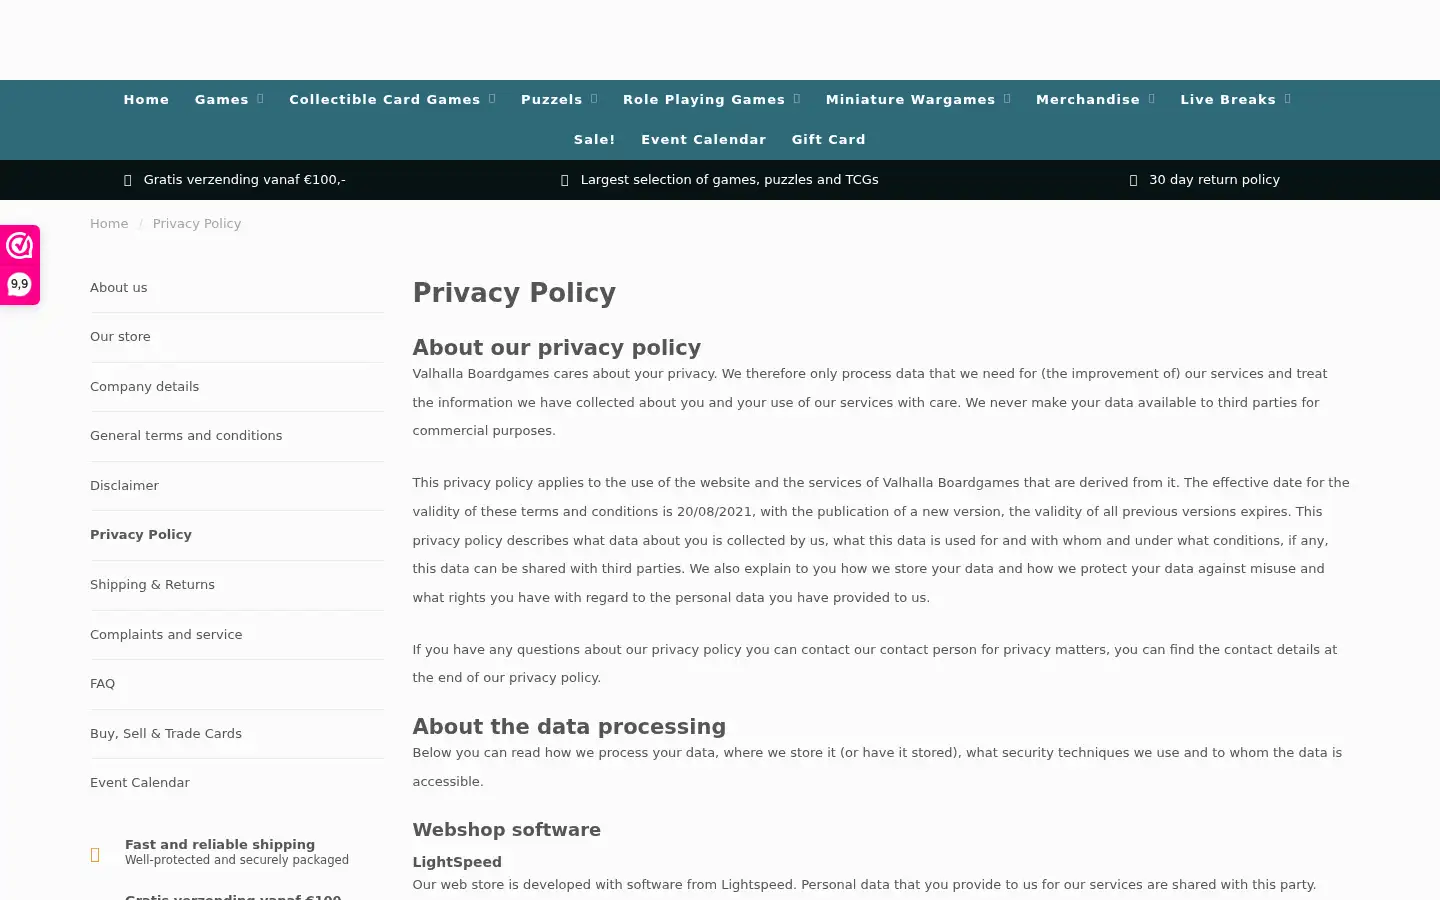Open the Company details sidebar link

pos(144,386)
